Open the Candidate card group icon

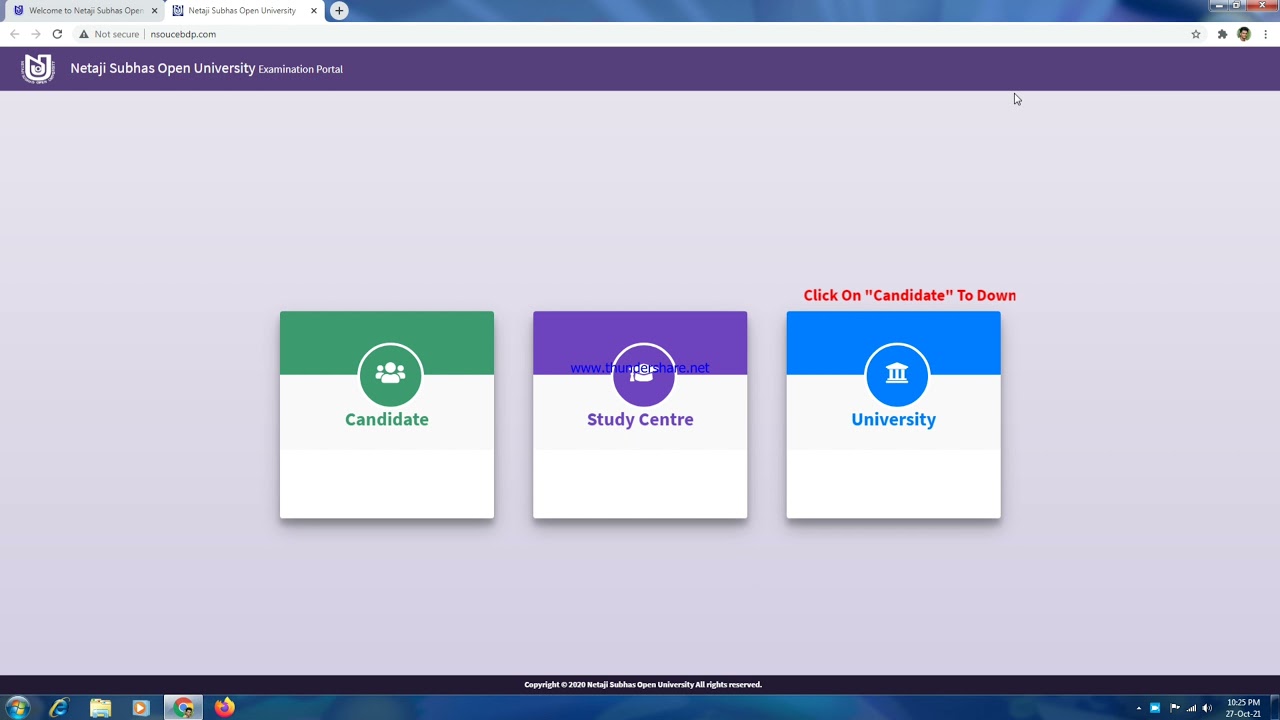pyautogui.click(x=390, y=374)
